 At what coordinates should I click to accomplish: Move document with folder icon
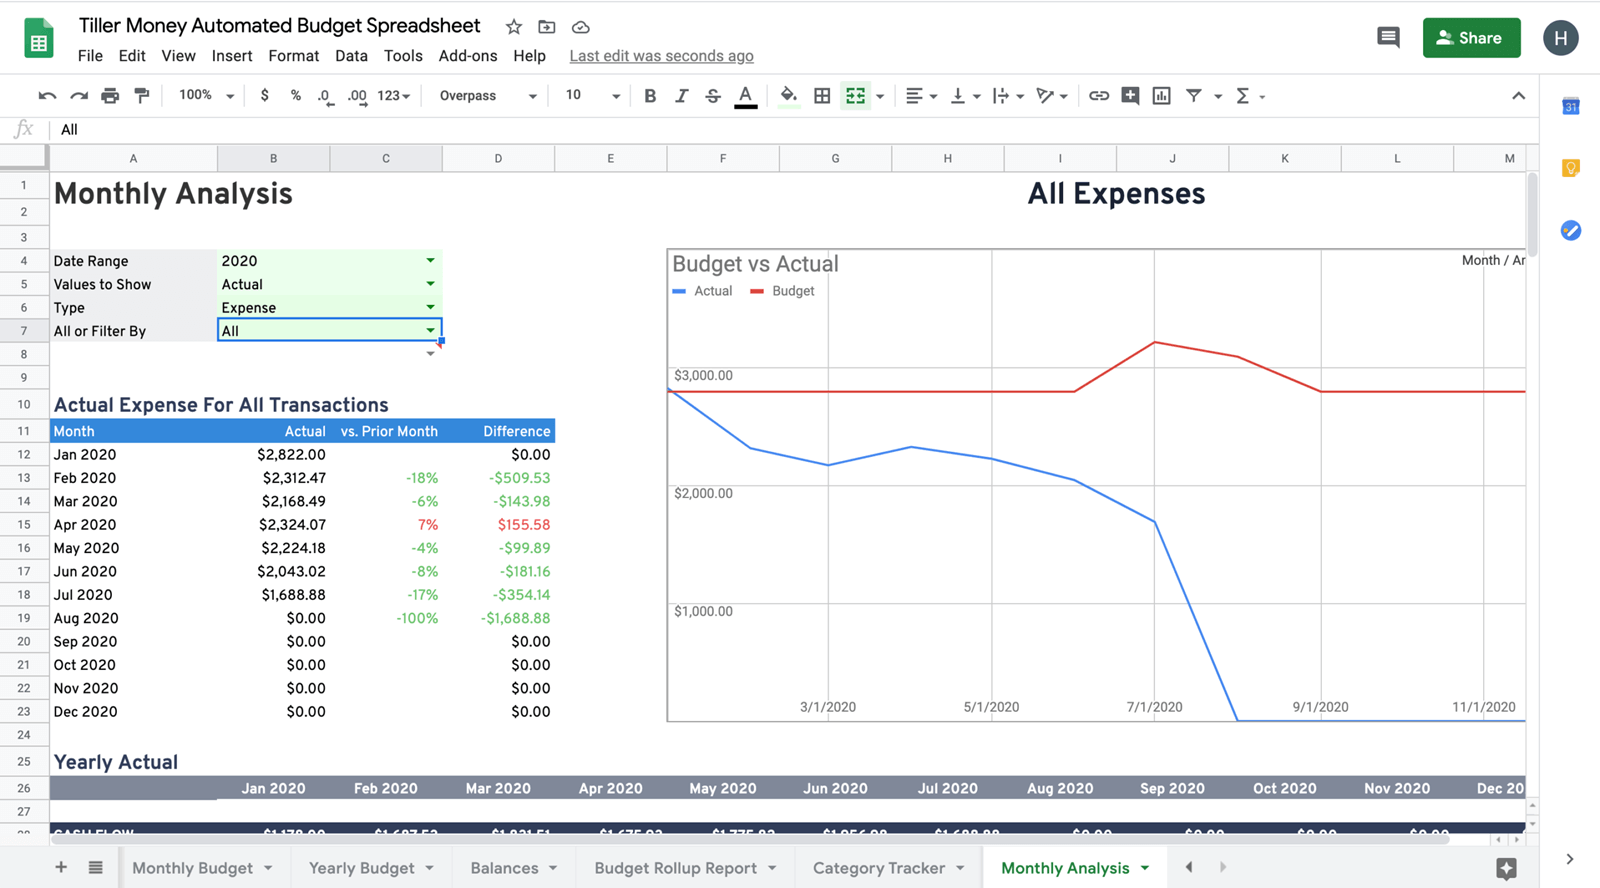pyautogui.click(x=547, y=27)
